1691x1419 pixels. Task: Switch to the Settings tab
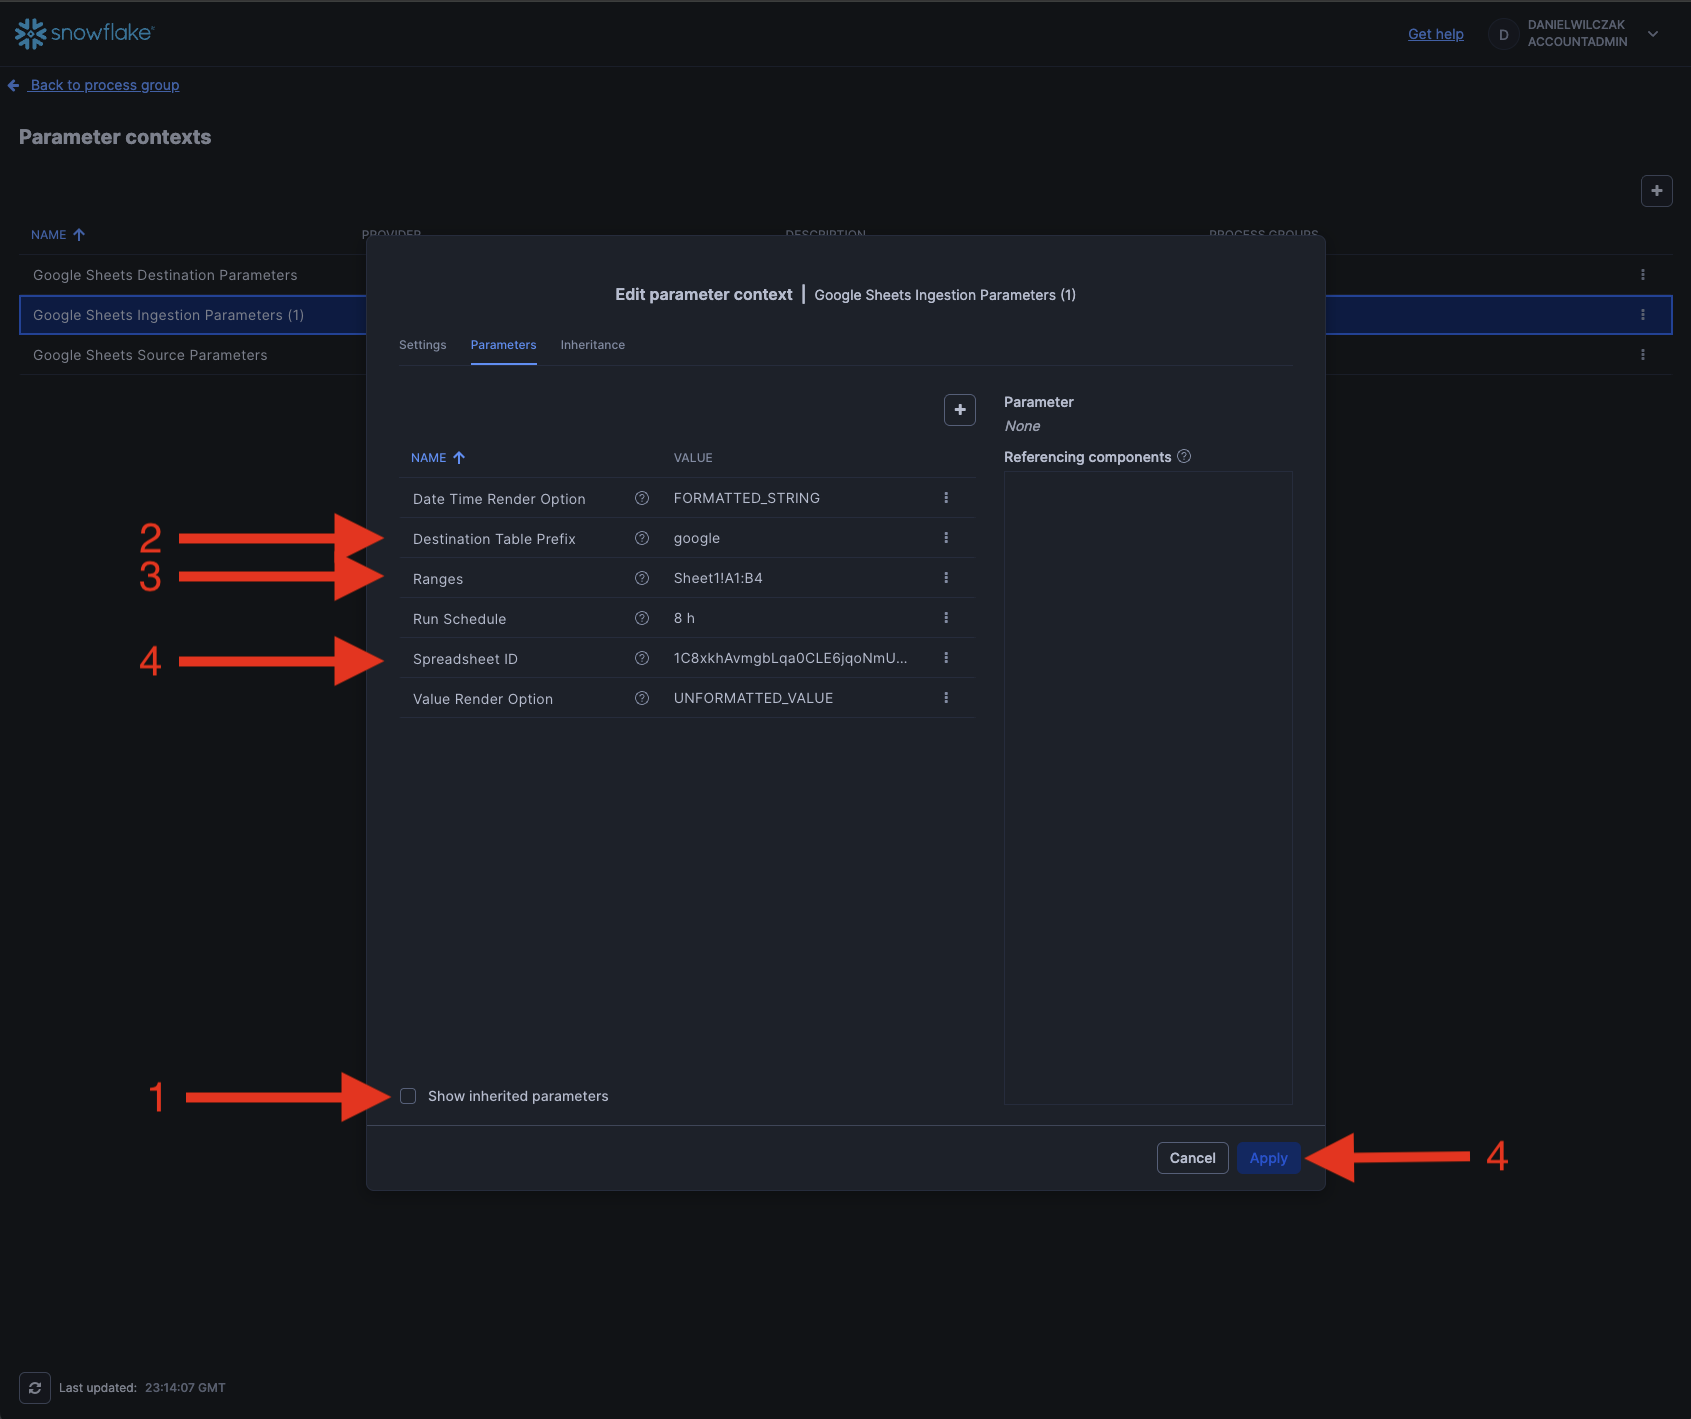pos(422,345)
